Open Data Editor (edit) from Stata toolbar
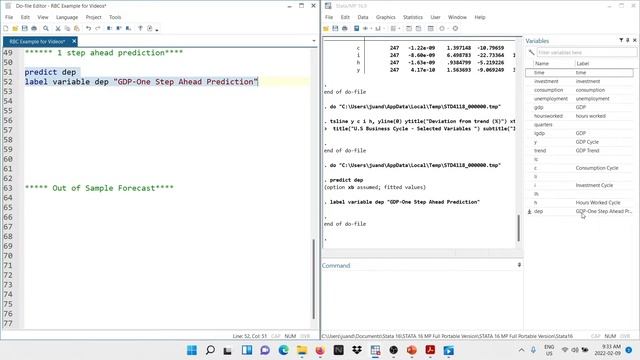This screenshot has height=360, width=640. (409, 29)
